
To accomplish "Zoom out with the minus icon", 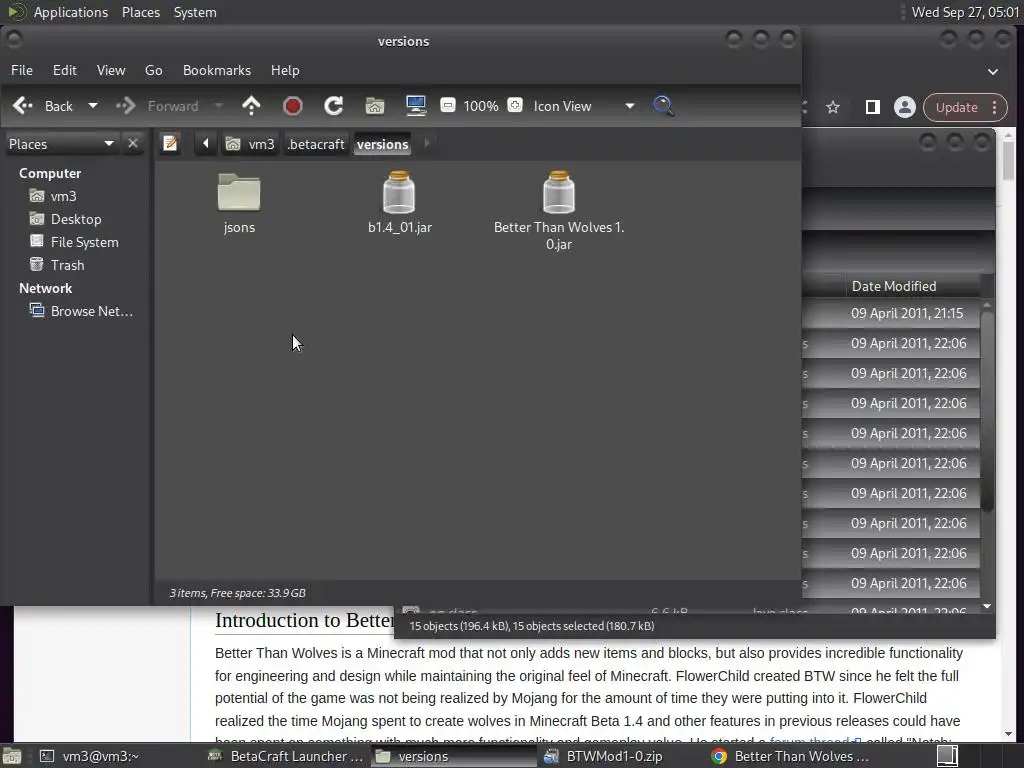I will pyautogui.click(x=447, y=105).
